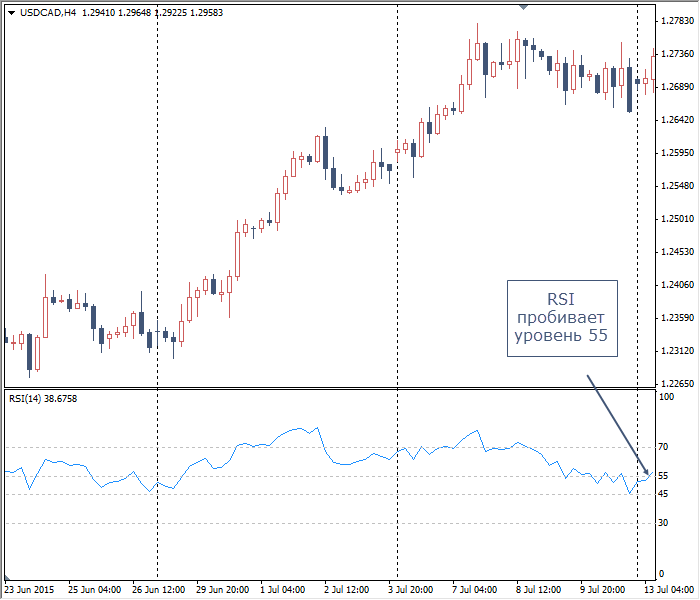Click the RSI scale 100 label
The image size is (700, 600).
tap(666, 397)
